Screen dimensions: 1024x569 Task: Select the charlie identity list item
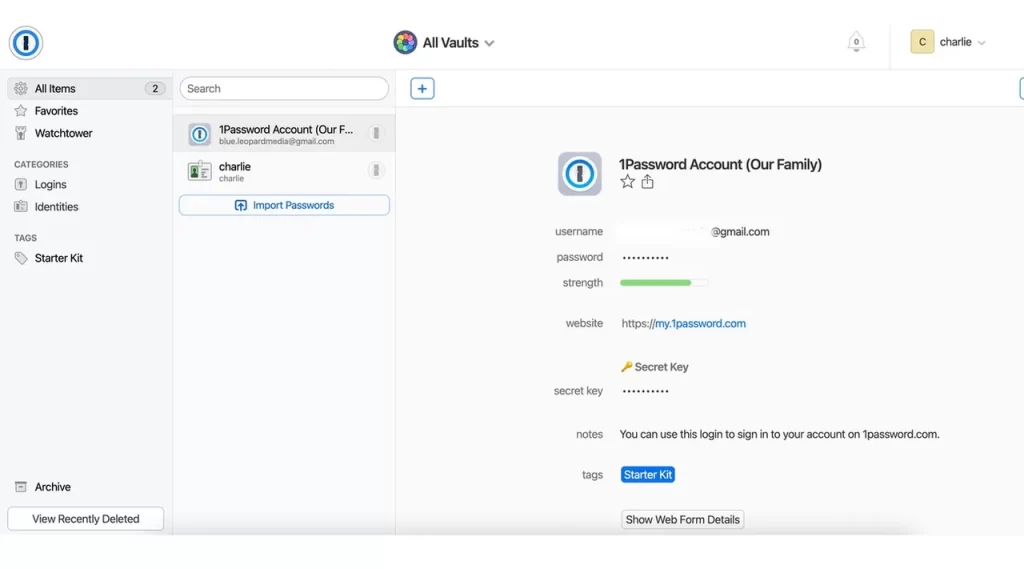(284, 171)
